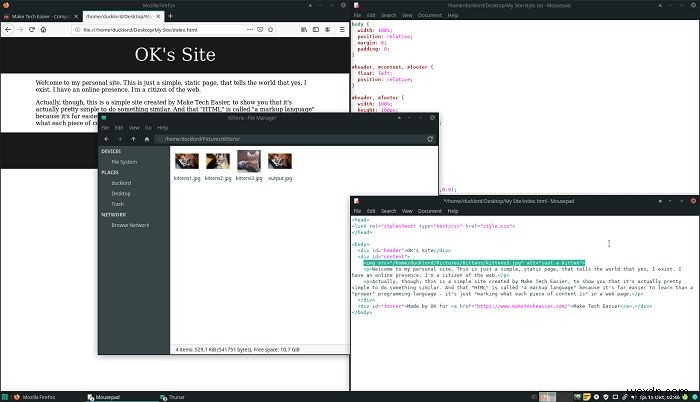Go back in Firefox history

tap(8, 29)
